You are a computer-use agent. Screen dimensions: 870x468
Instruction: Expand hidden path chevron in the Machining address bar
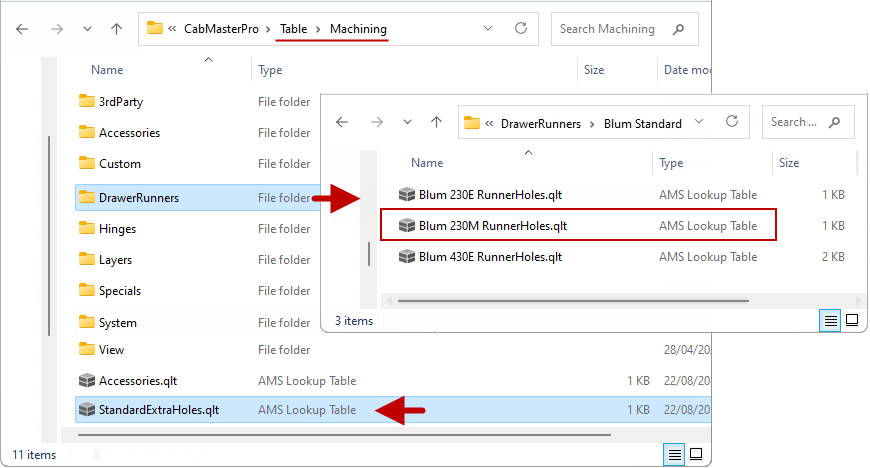coord(173,29)
